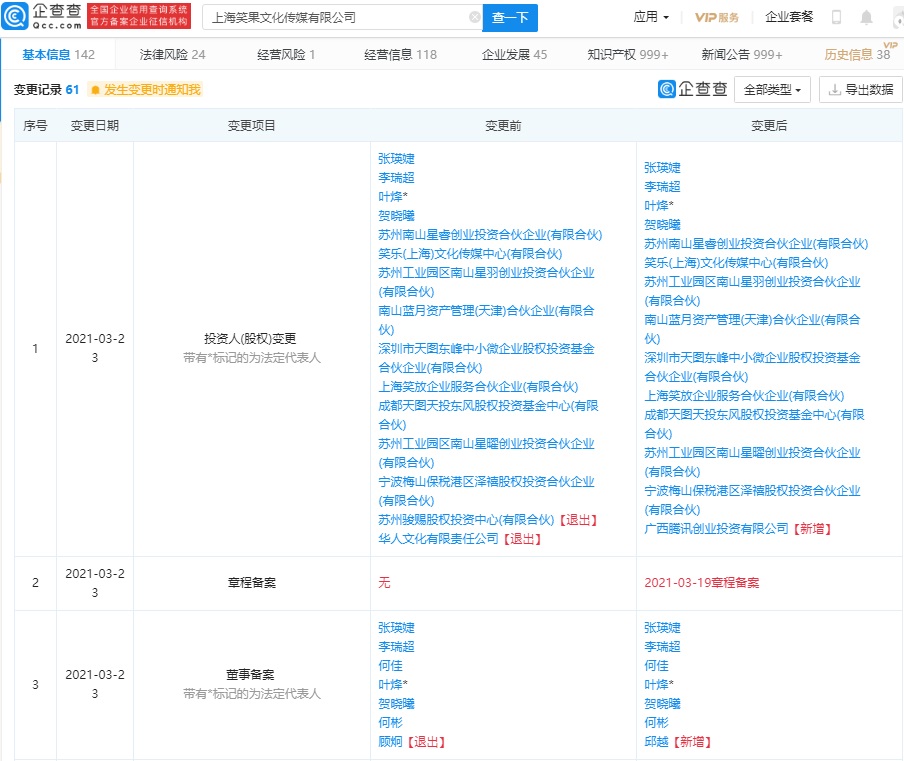The image size is (904, 761).
Task: Open 深圳市天图东峰 fund link in 变更后 column
Action: (752, 367)
